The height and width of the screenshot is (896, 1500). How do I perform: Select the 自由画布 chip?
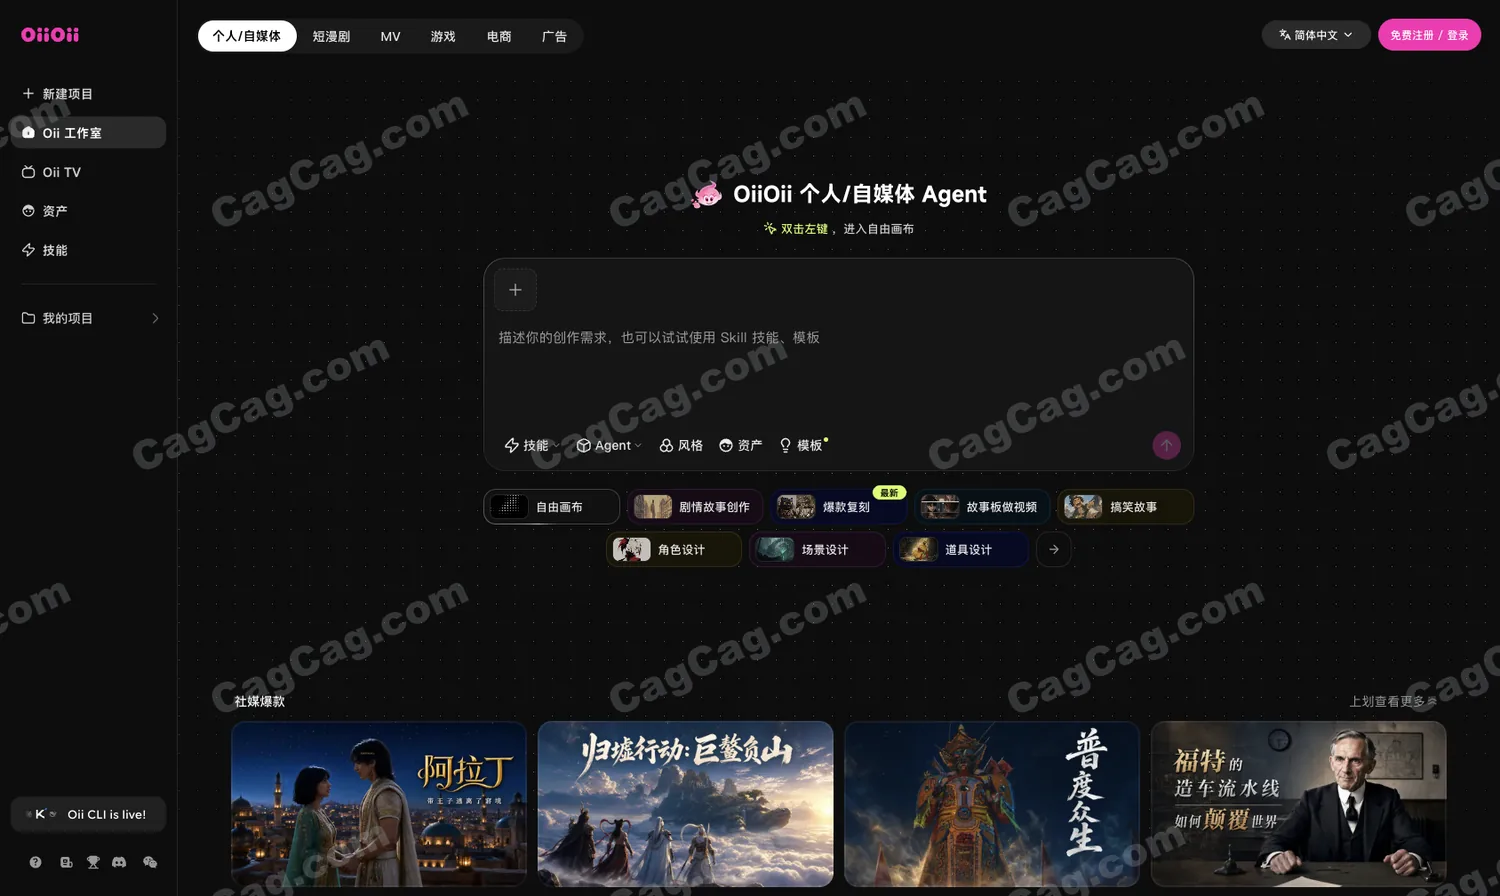[x=552, y=507]
